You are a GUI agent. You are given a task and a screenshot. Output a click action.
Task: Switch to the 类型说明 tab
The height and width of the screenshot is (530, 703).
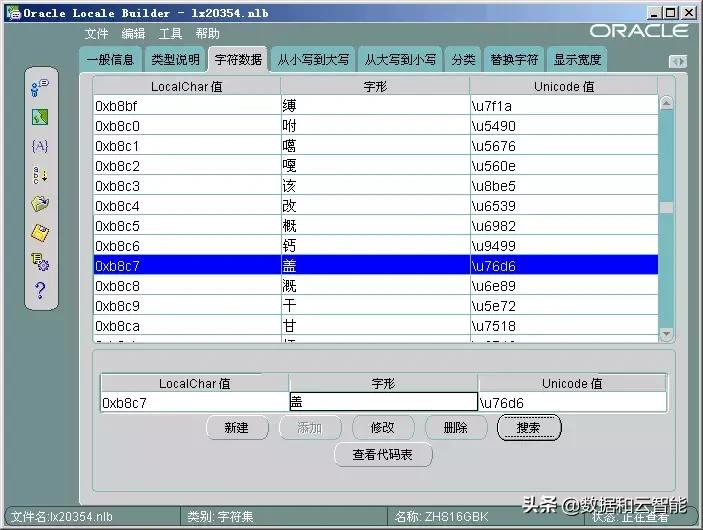click(x=175, y=59)
